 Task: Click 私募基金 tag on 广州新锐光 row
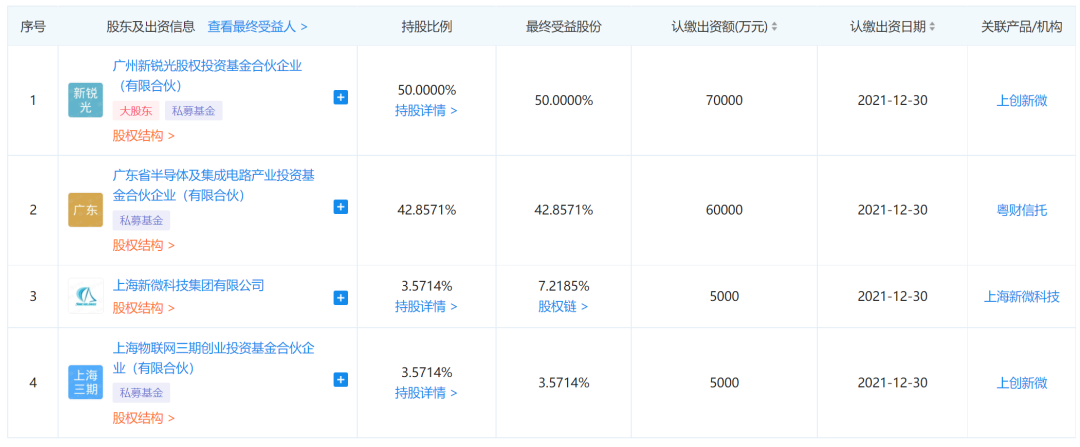point(194,111)
